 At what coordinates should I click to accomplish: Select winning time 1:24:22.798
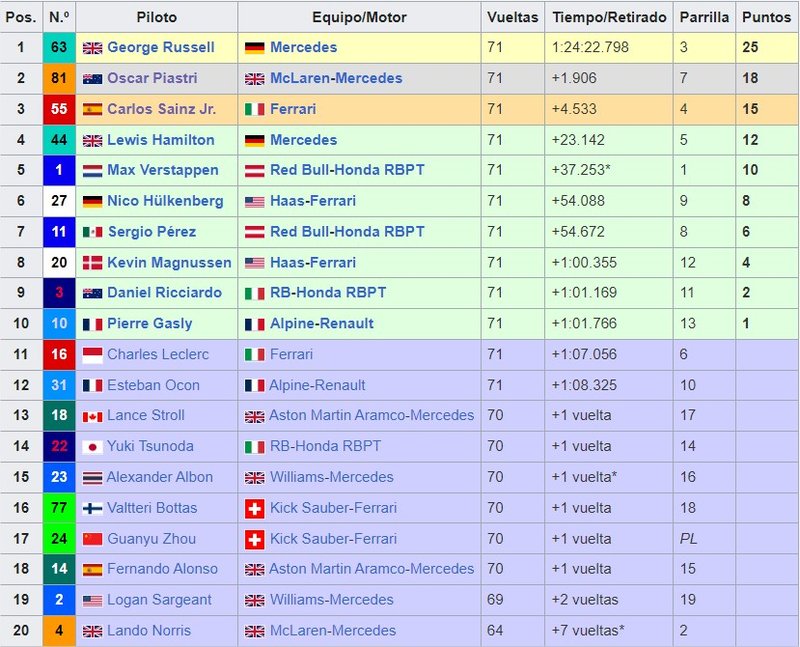click(590, 47)
